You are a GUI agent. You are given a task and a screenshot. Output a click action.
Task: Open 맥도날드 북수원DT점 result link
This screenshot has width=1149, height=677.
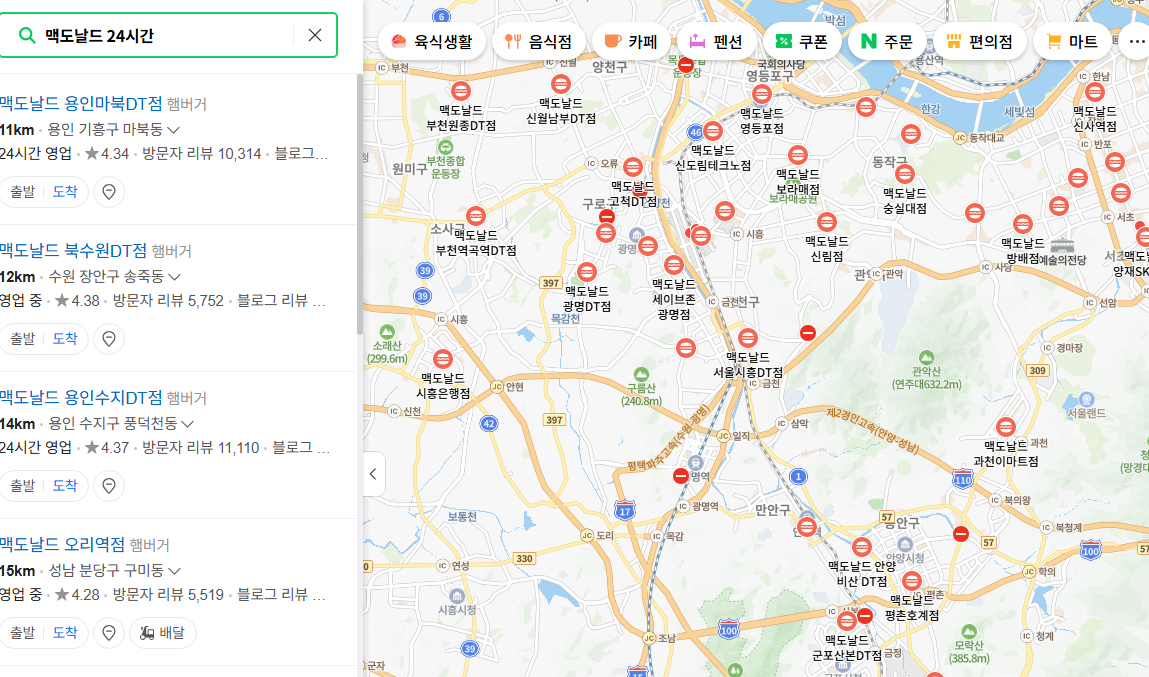coord(73,251)
